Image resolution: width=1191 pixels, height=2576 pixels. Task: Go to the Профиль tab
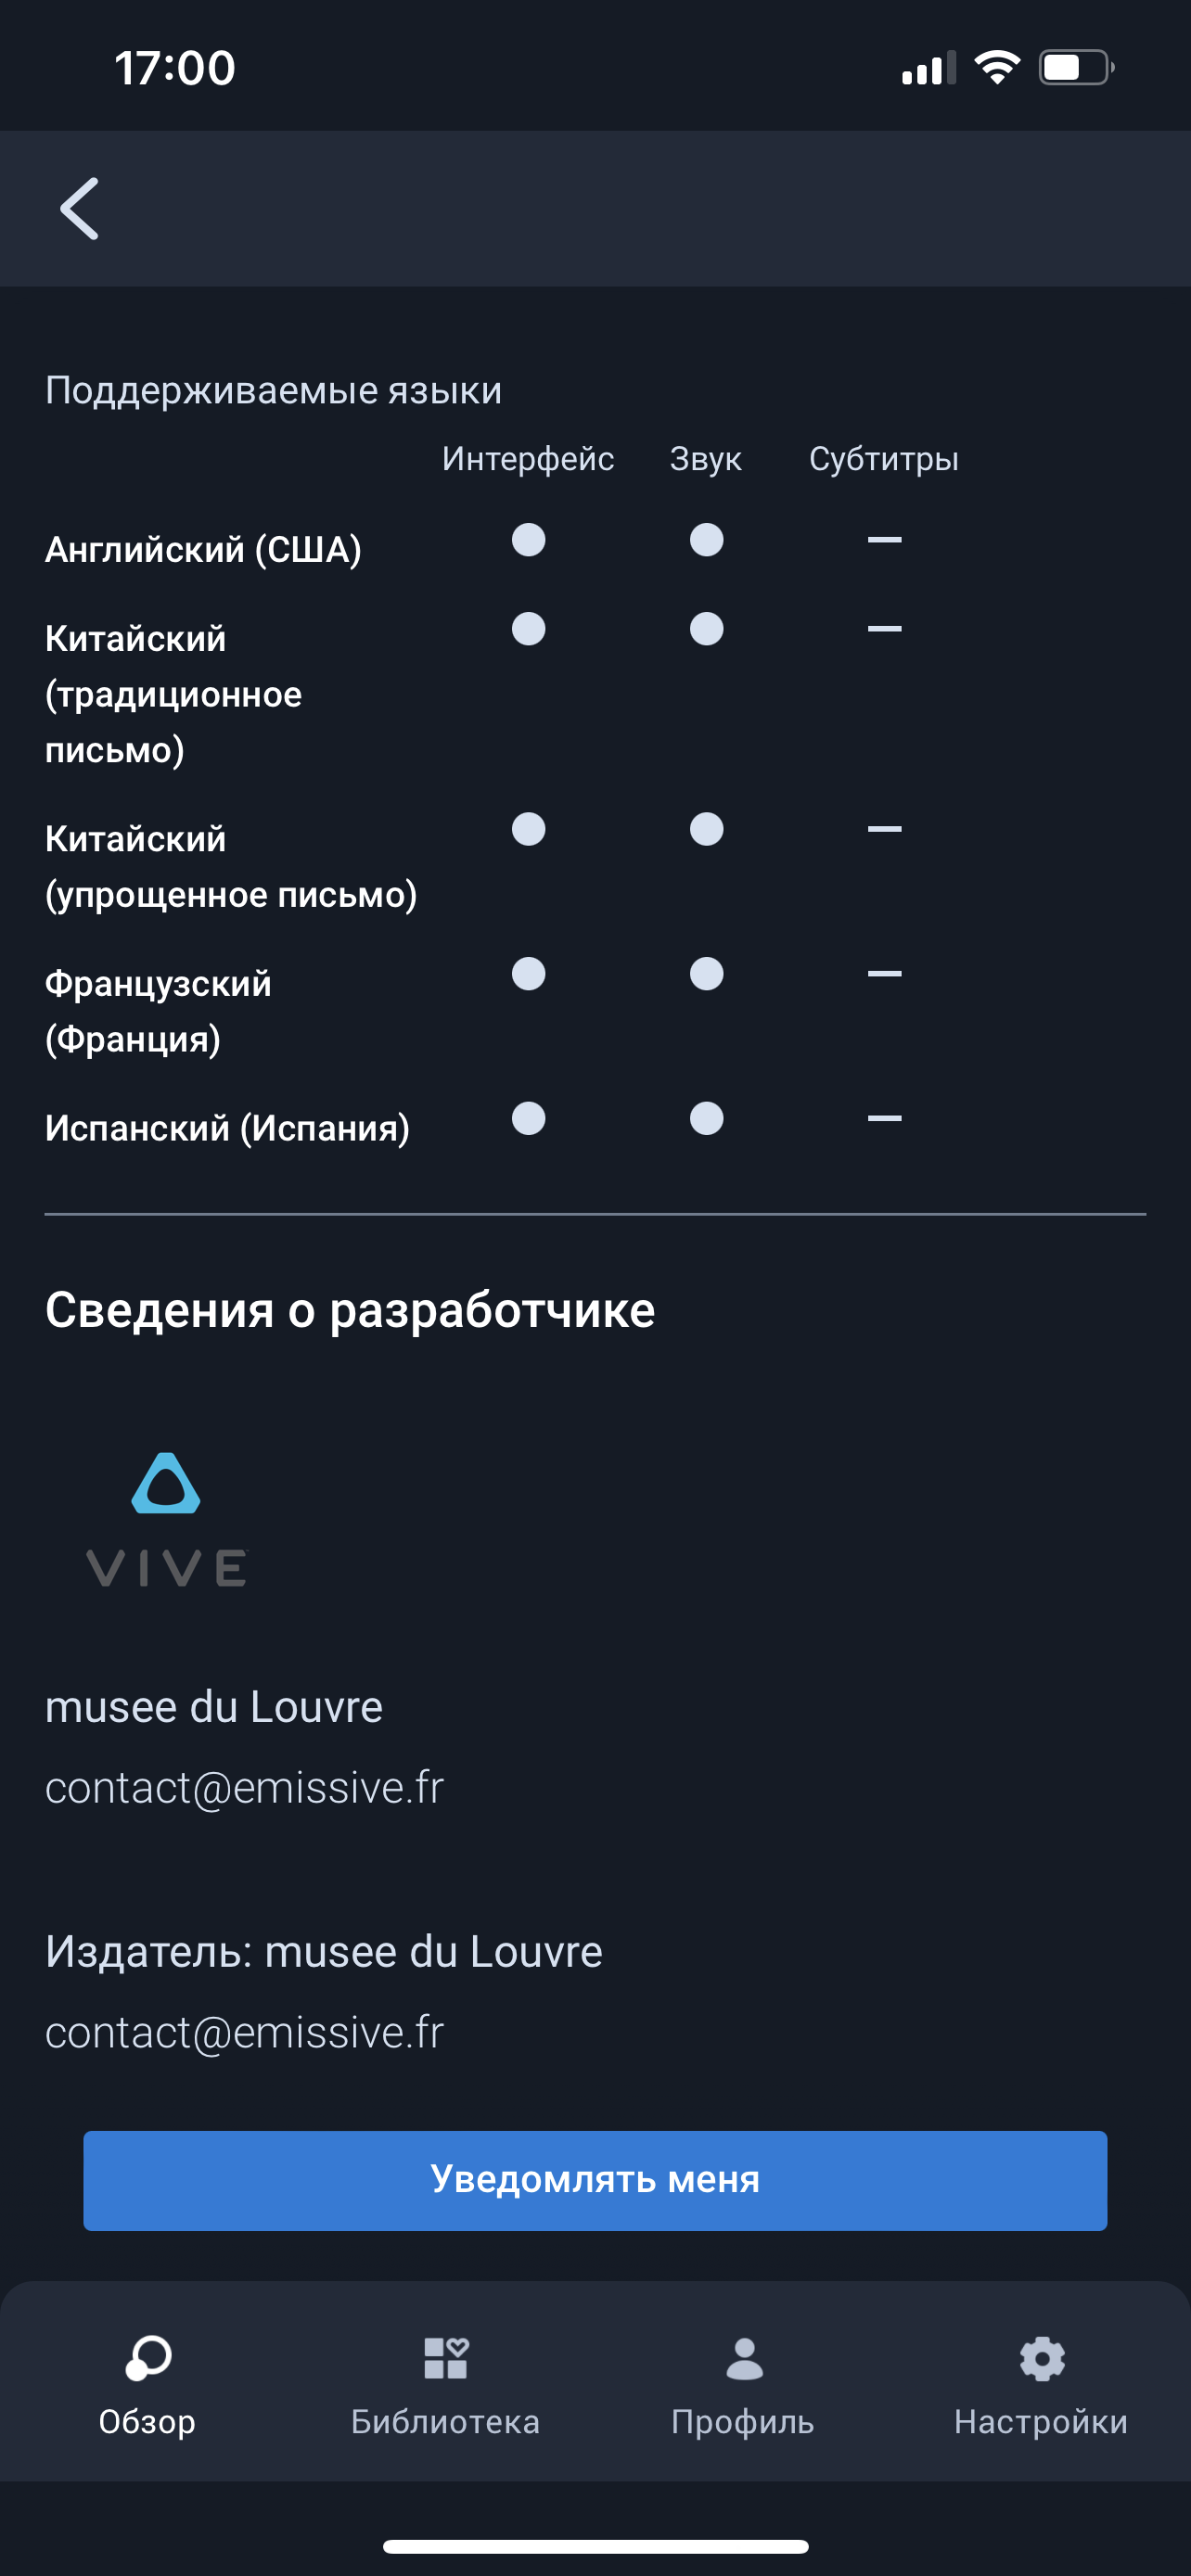click(743, 2384)
